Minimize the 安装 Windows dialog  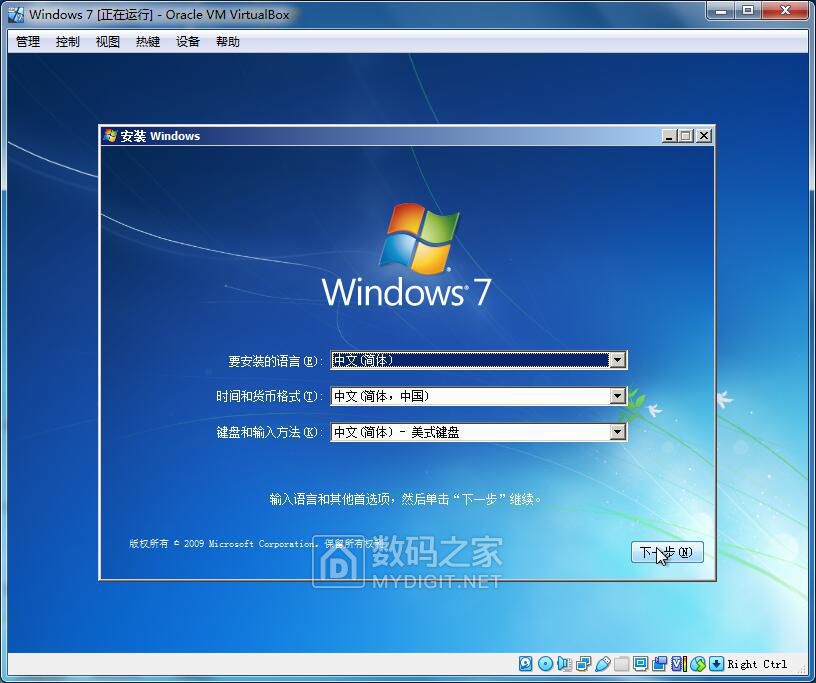coord(669,136)
